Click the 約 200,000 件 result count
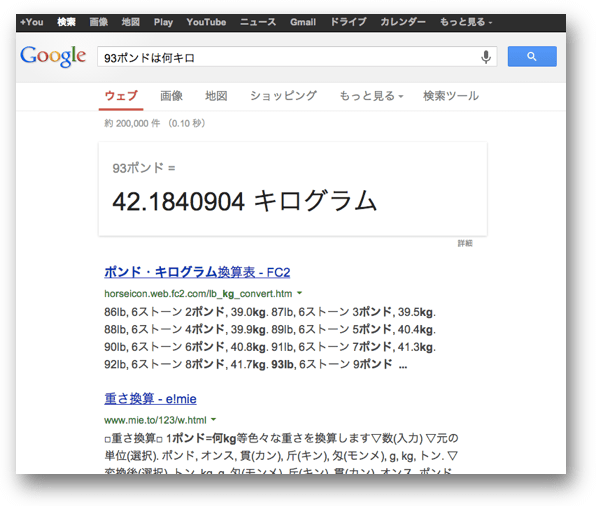Image resolution: width=596 pixels, height=506 pixels. [x=132, y=123]
